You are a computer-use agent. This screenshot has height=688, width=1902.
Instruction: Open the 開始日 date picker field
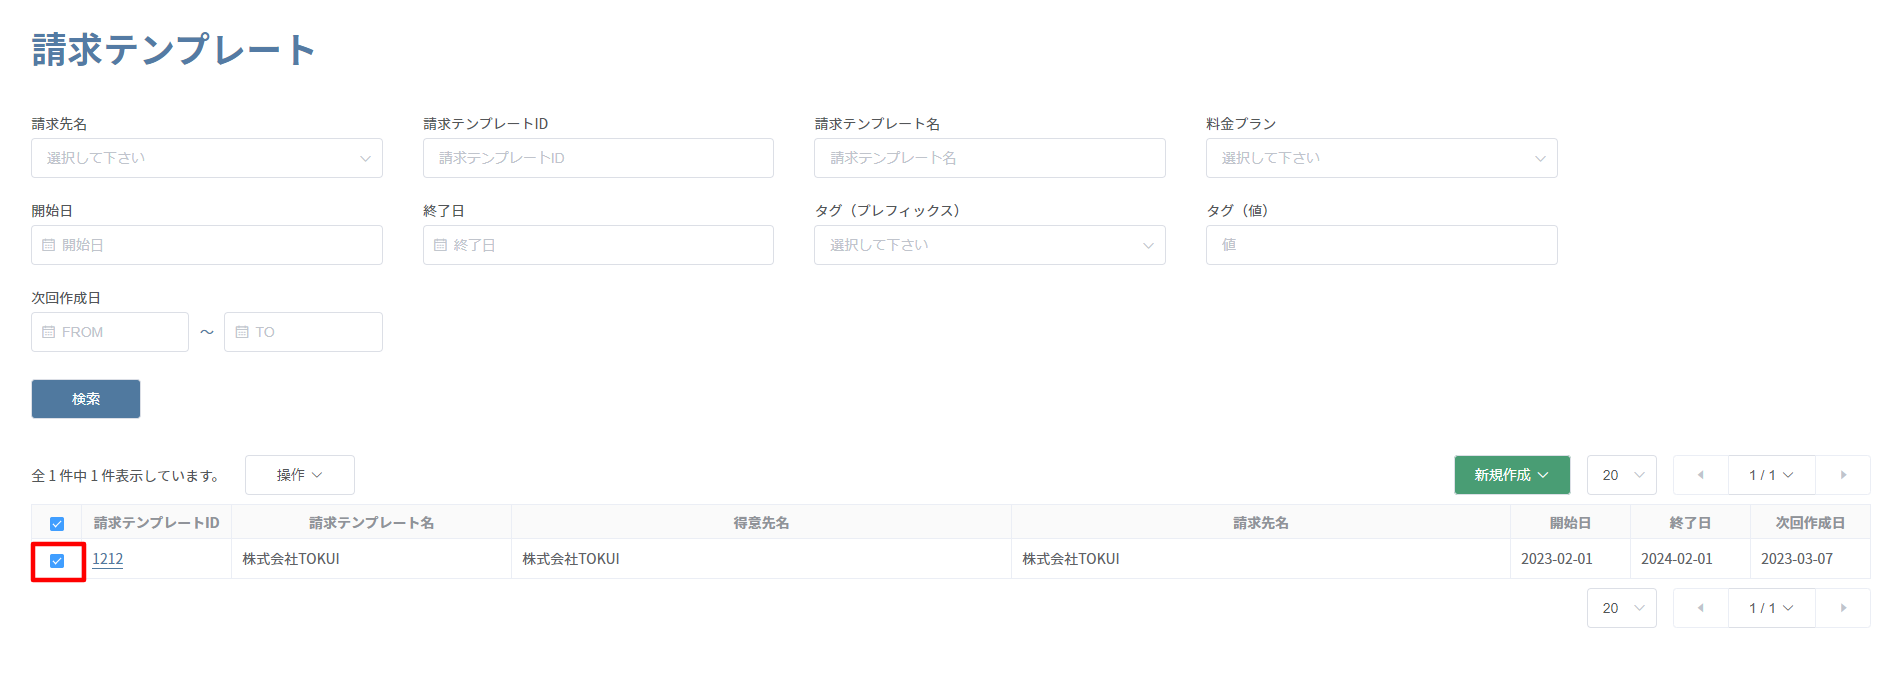click(x=207, y=245)
